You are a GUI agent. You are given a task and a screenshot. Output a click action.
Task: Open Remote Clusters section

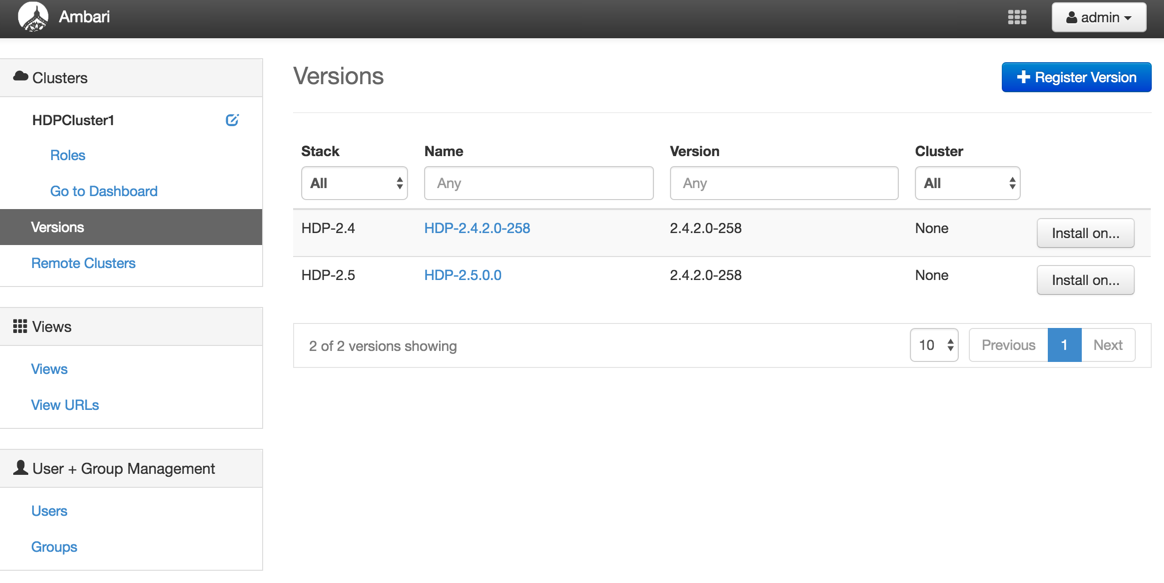coord(83,263)
